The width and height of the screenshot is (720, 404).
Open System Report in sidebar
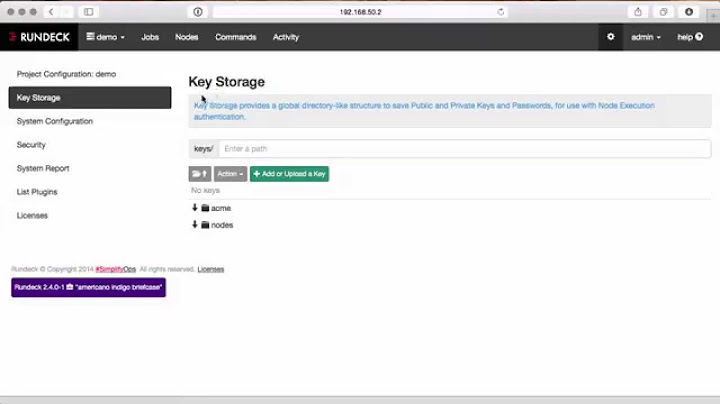tap(43, 168)
